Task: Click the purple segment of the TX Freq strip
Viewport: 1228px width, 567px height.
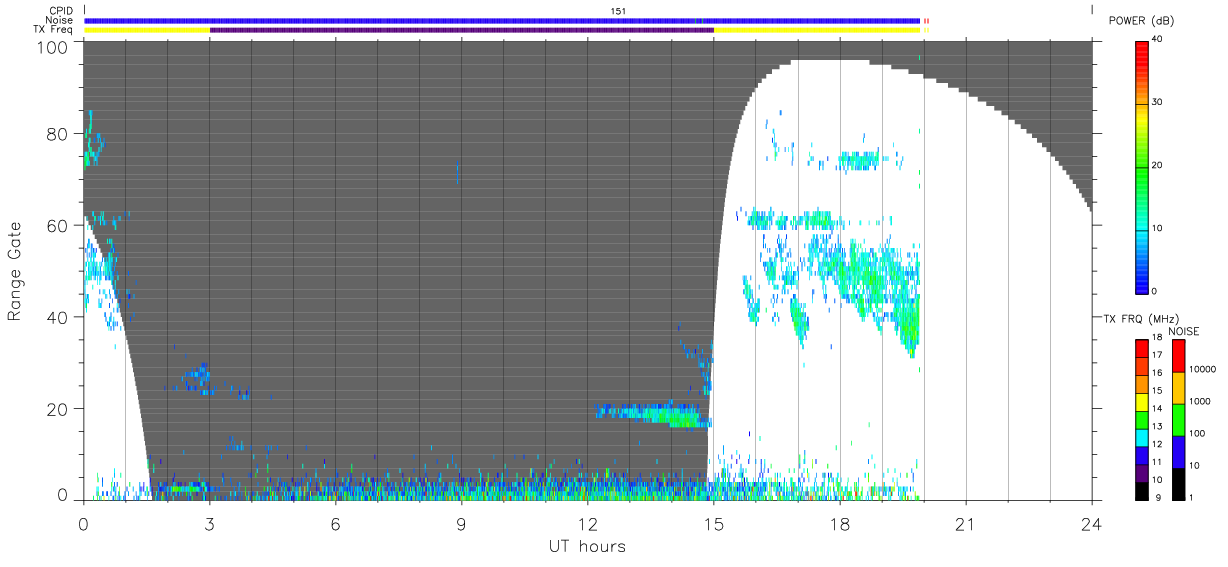Action: click(x=462, y=30)
